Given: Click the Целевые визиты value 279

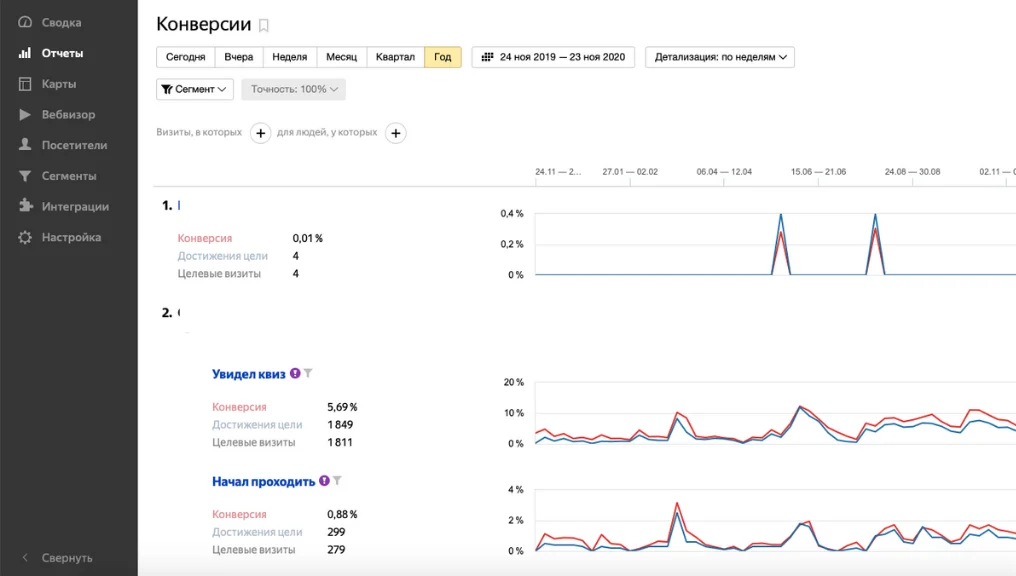Looking at the screenshot, I should [336, 549].
